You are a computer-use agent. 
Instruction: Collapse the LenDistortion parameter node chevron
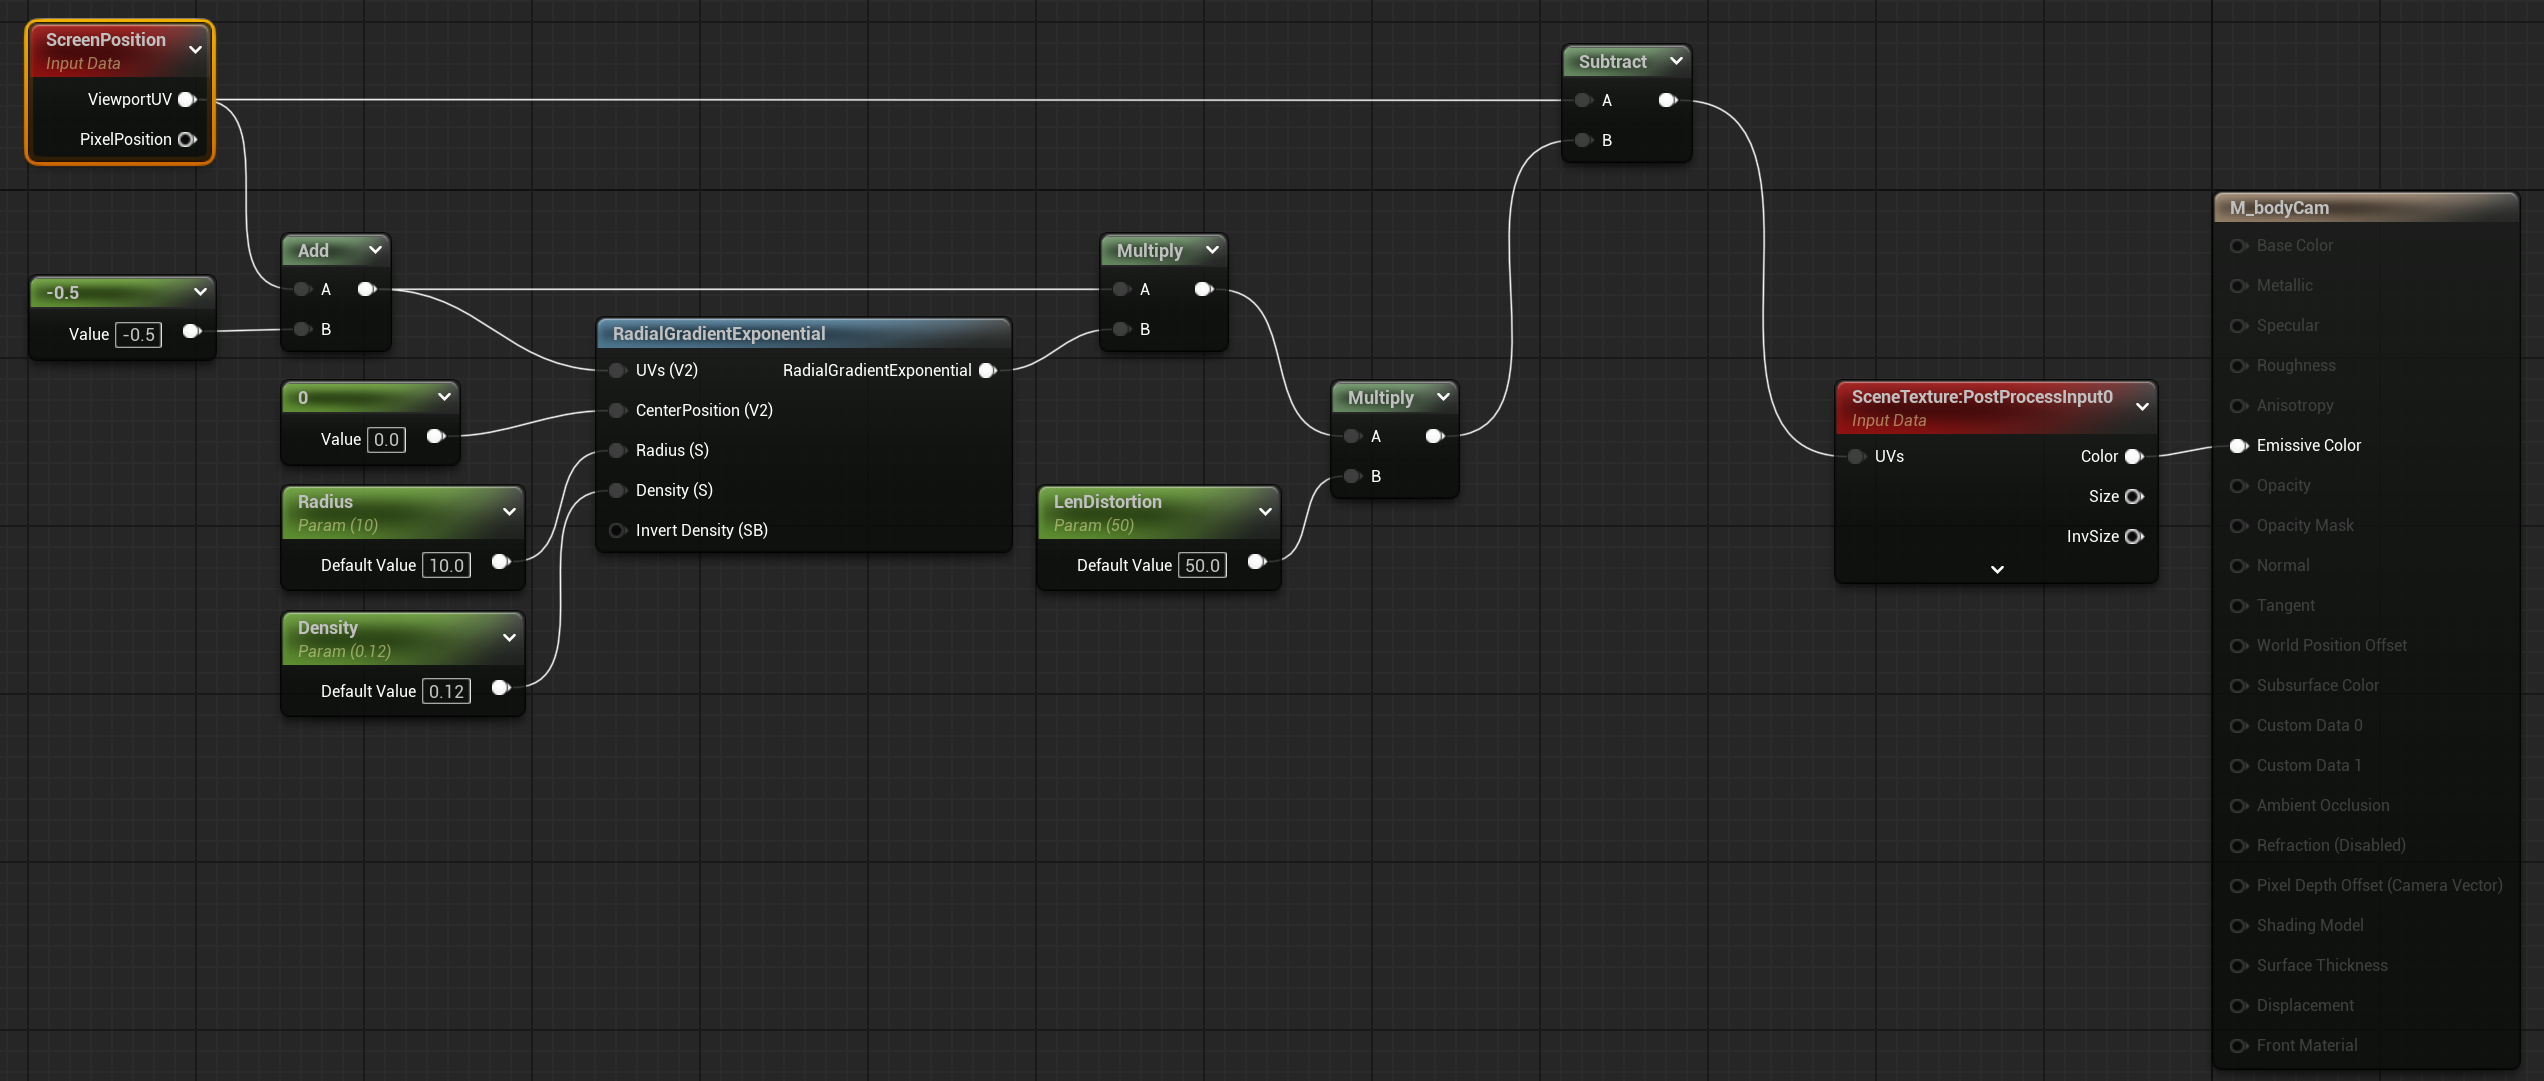[1265, 511]
